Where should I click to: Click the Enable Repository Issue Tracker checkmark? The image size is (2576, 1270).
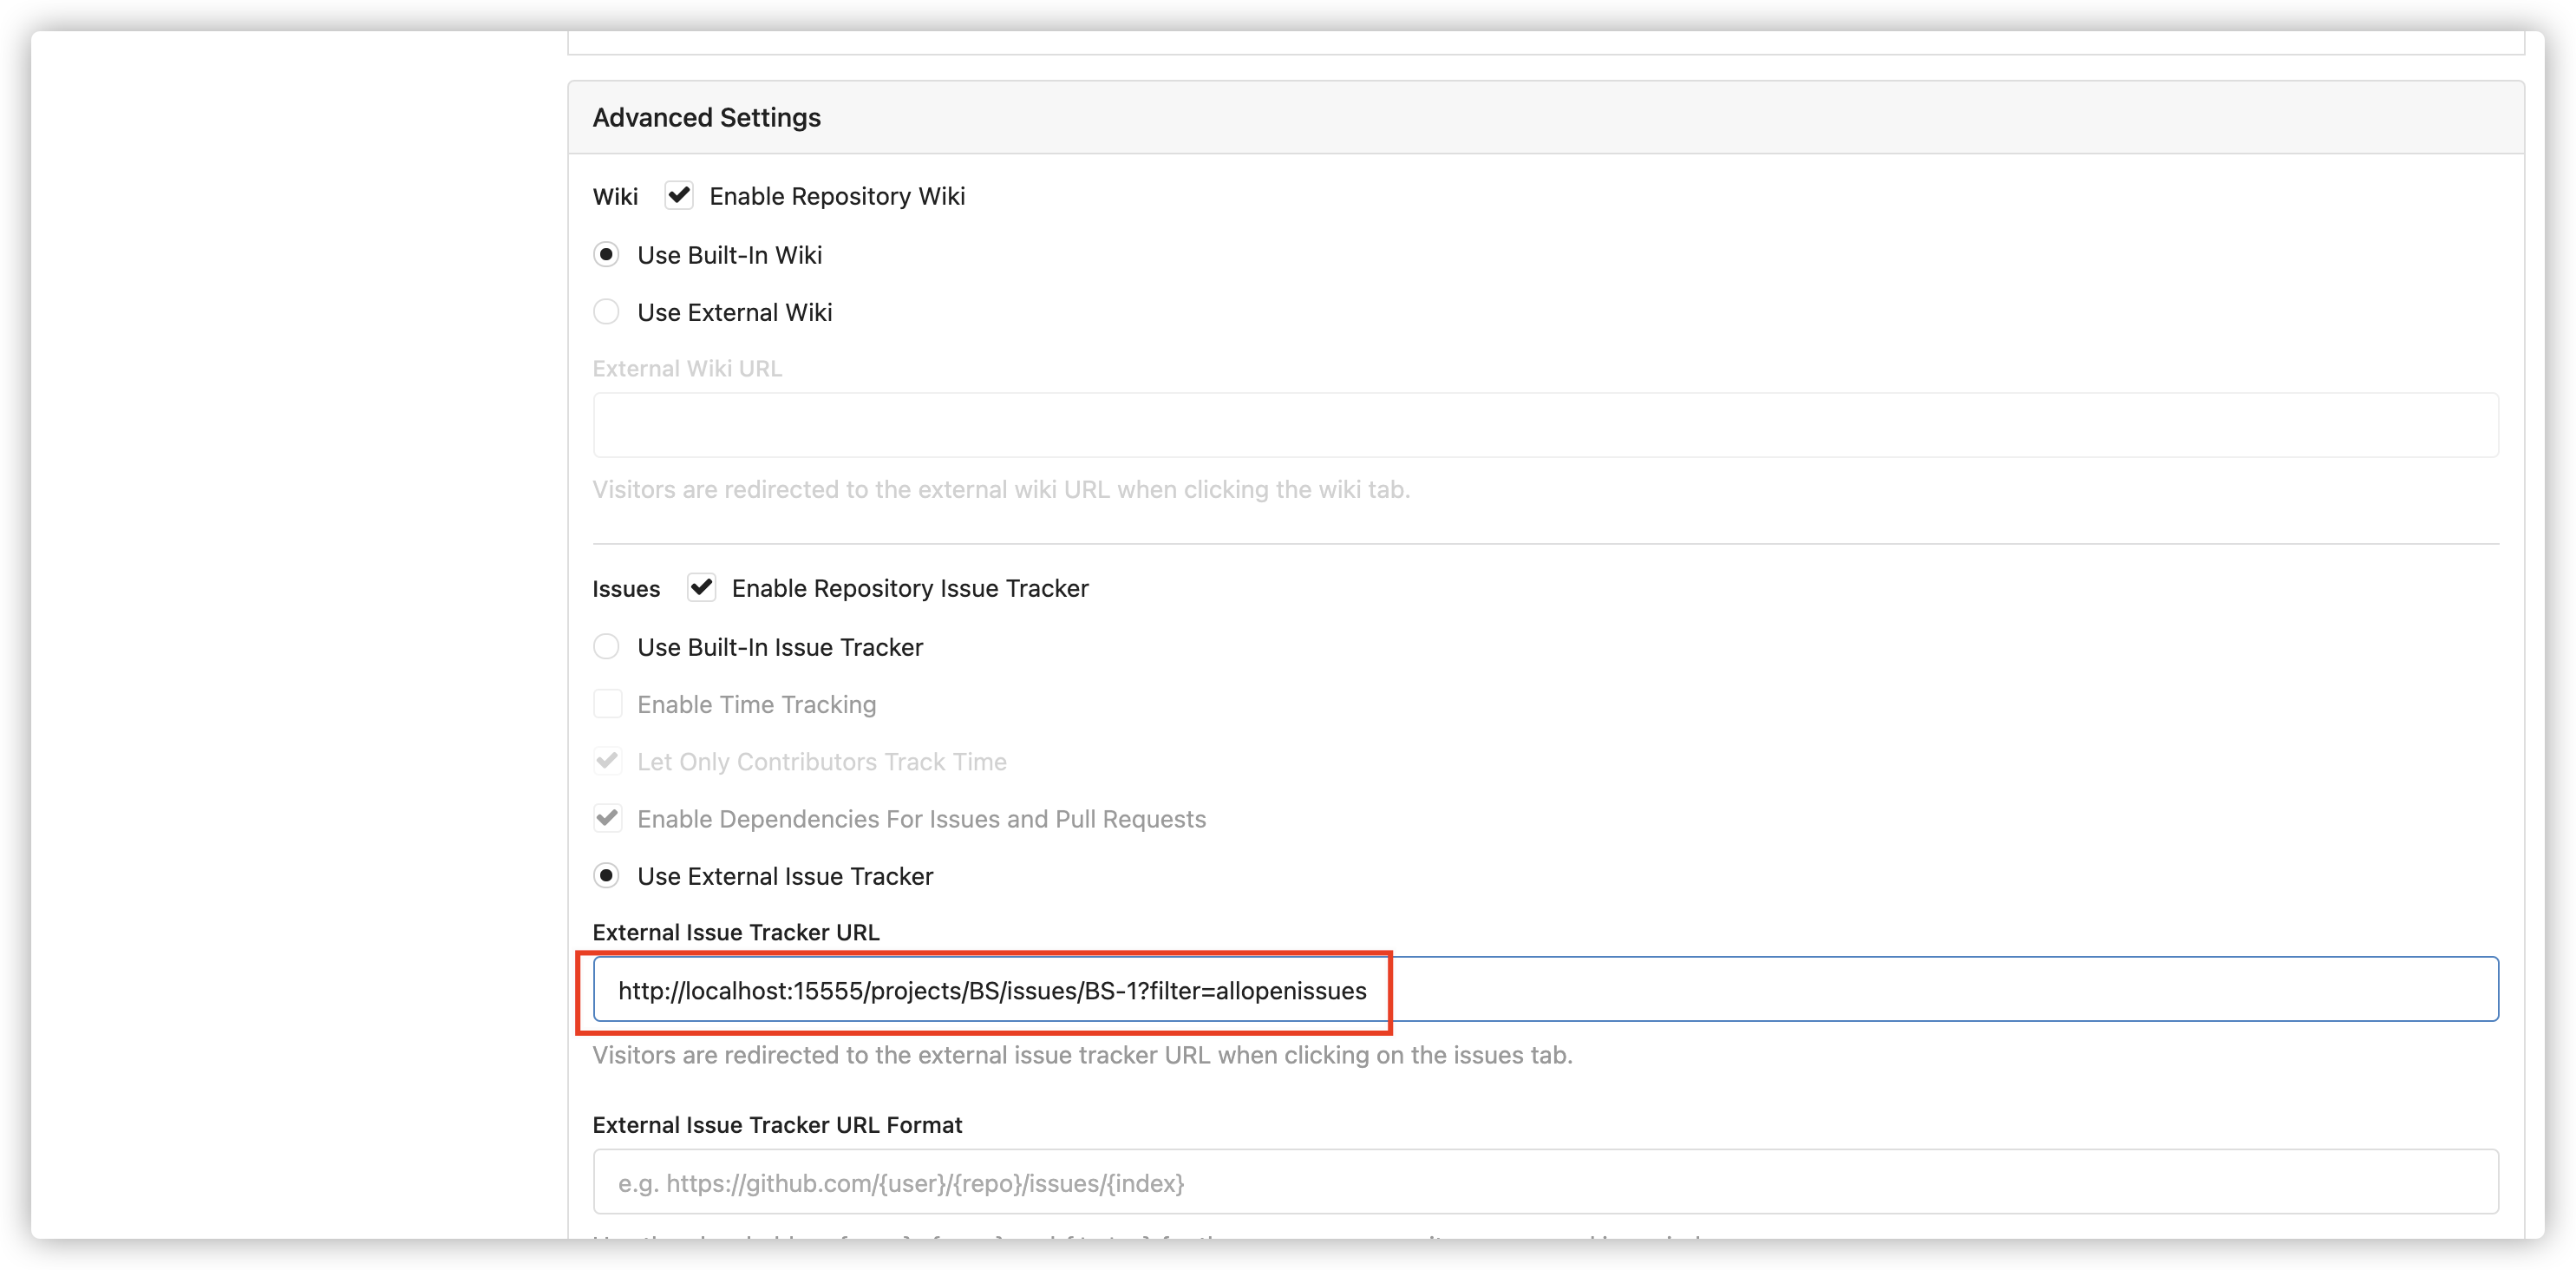click(701, 587)
